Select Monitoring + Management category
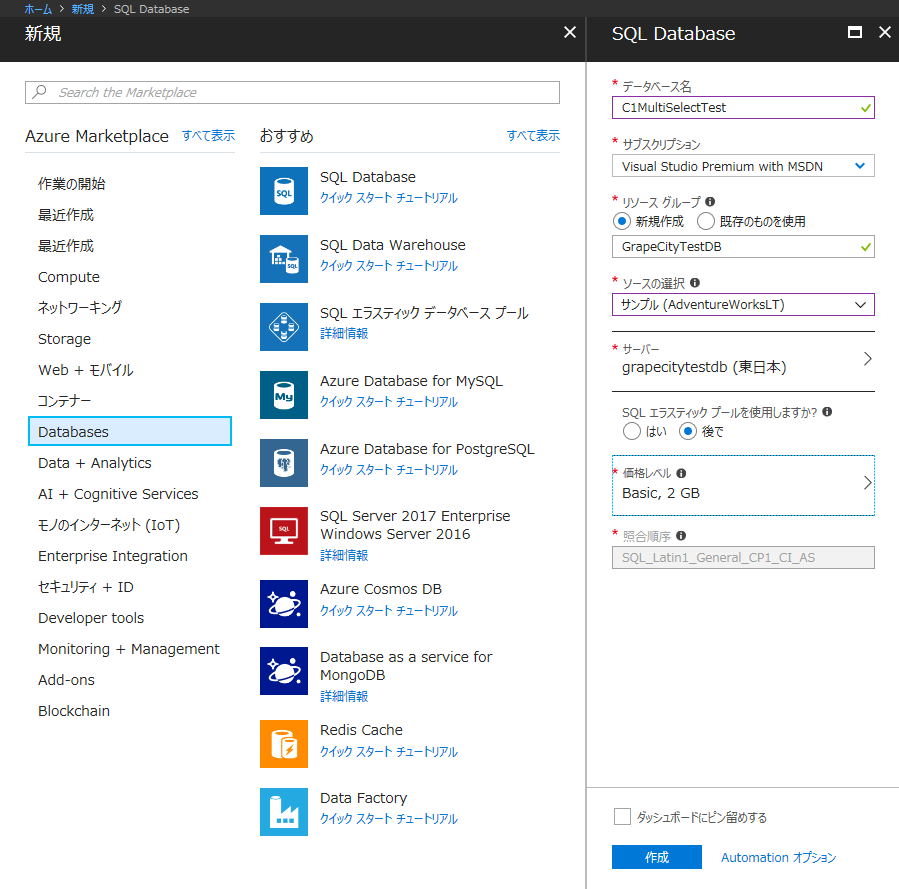The image size is (899, 889). [x=128, y=648]
